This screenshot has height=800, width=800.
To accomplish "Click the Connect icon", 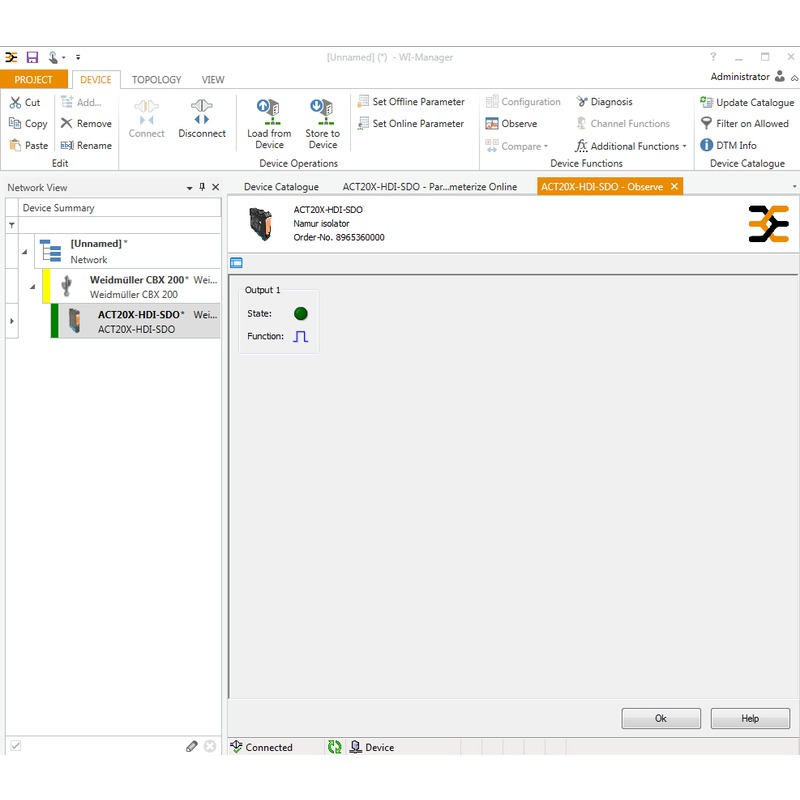I will pos(146,113).
